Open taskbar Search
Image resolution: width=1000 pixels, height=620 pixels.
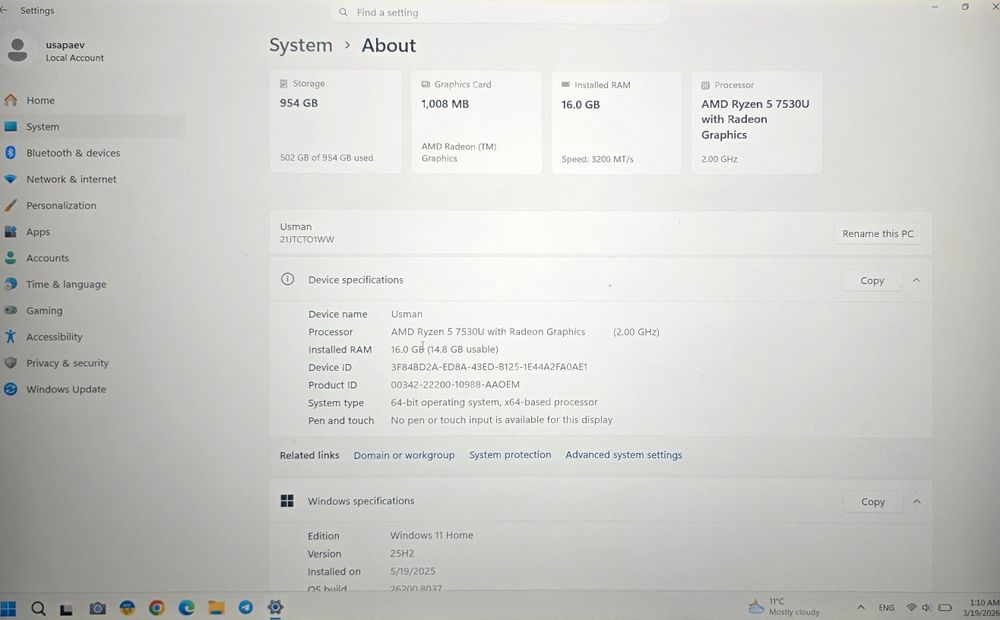tap(38, 608)
